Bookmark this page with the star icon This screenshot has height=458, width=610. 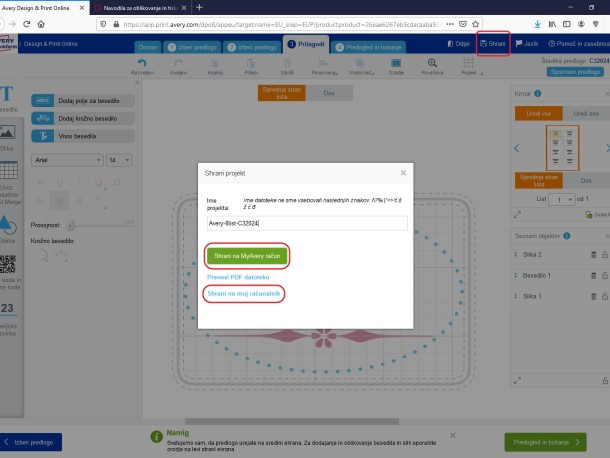[475, 24]
